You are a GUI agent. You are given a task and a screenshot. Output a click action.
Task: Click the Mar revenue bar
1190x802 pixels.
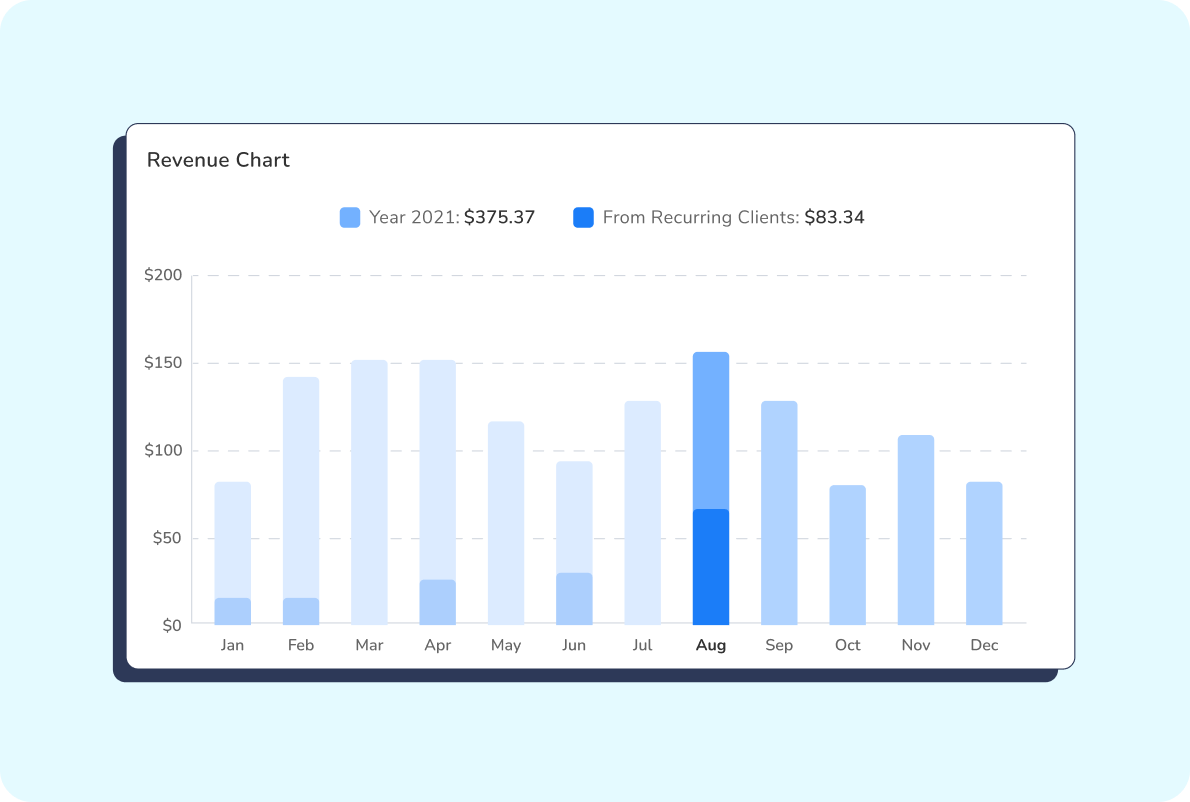pos(369,490)
